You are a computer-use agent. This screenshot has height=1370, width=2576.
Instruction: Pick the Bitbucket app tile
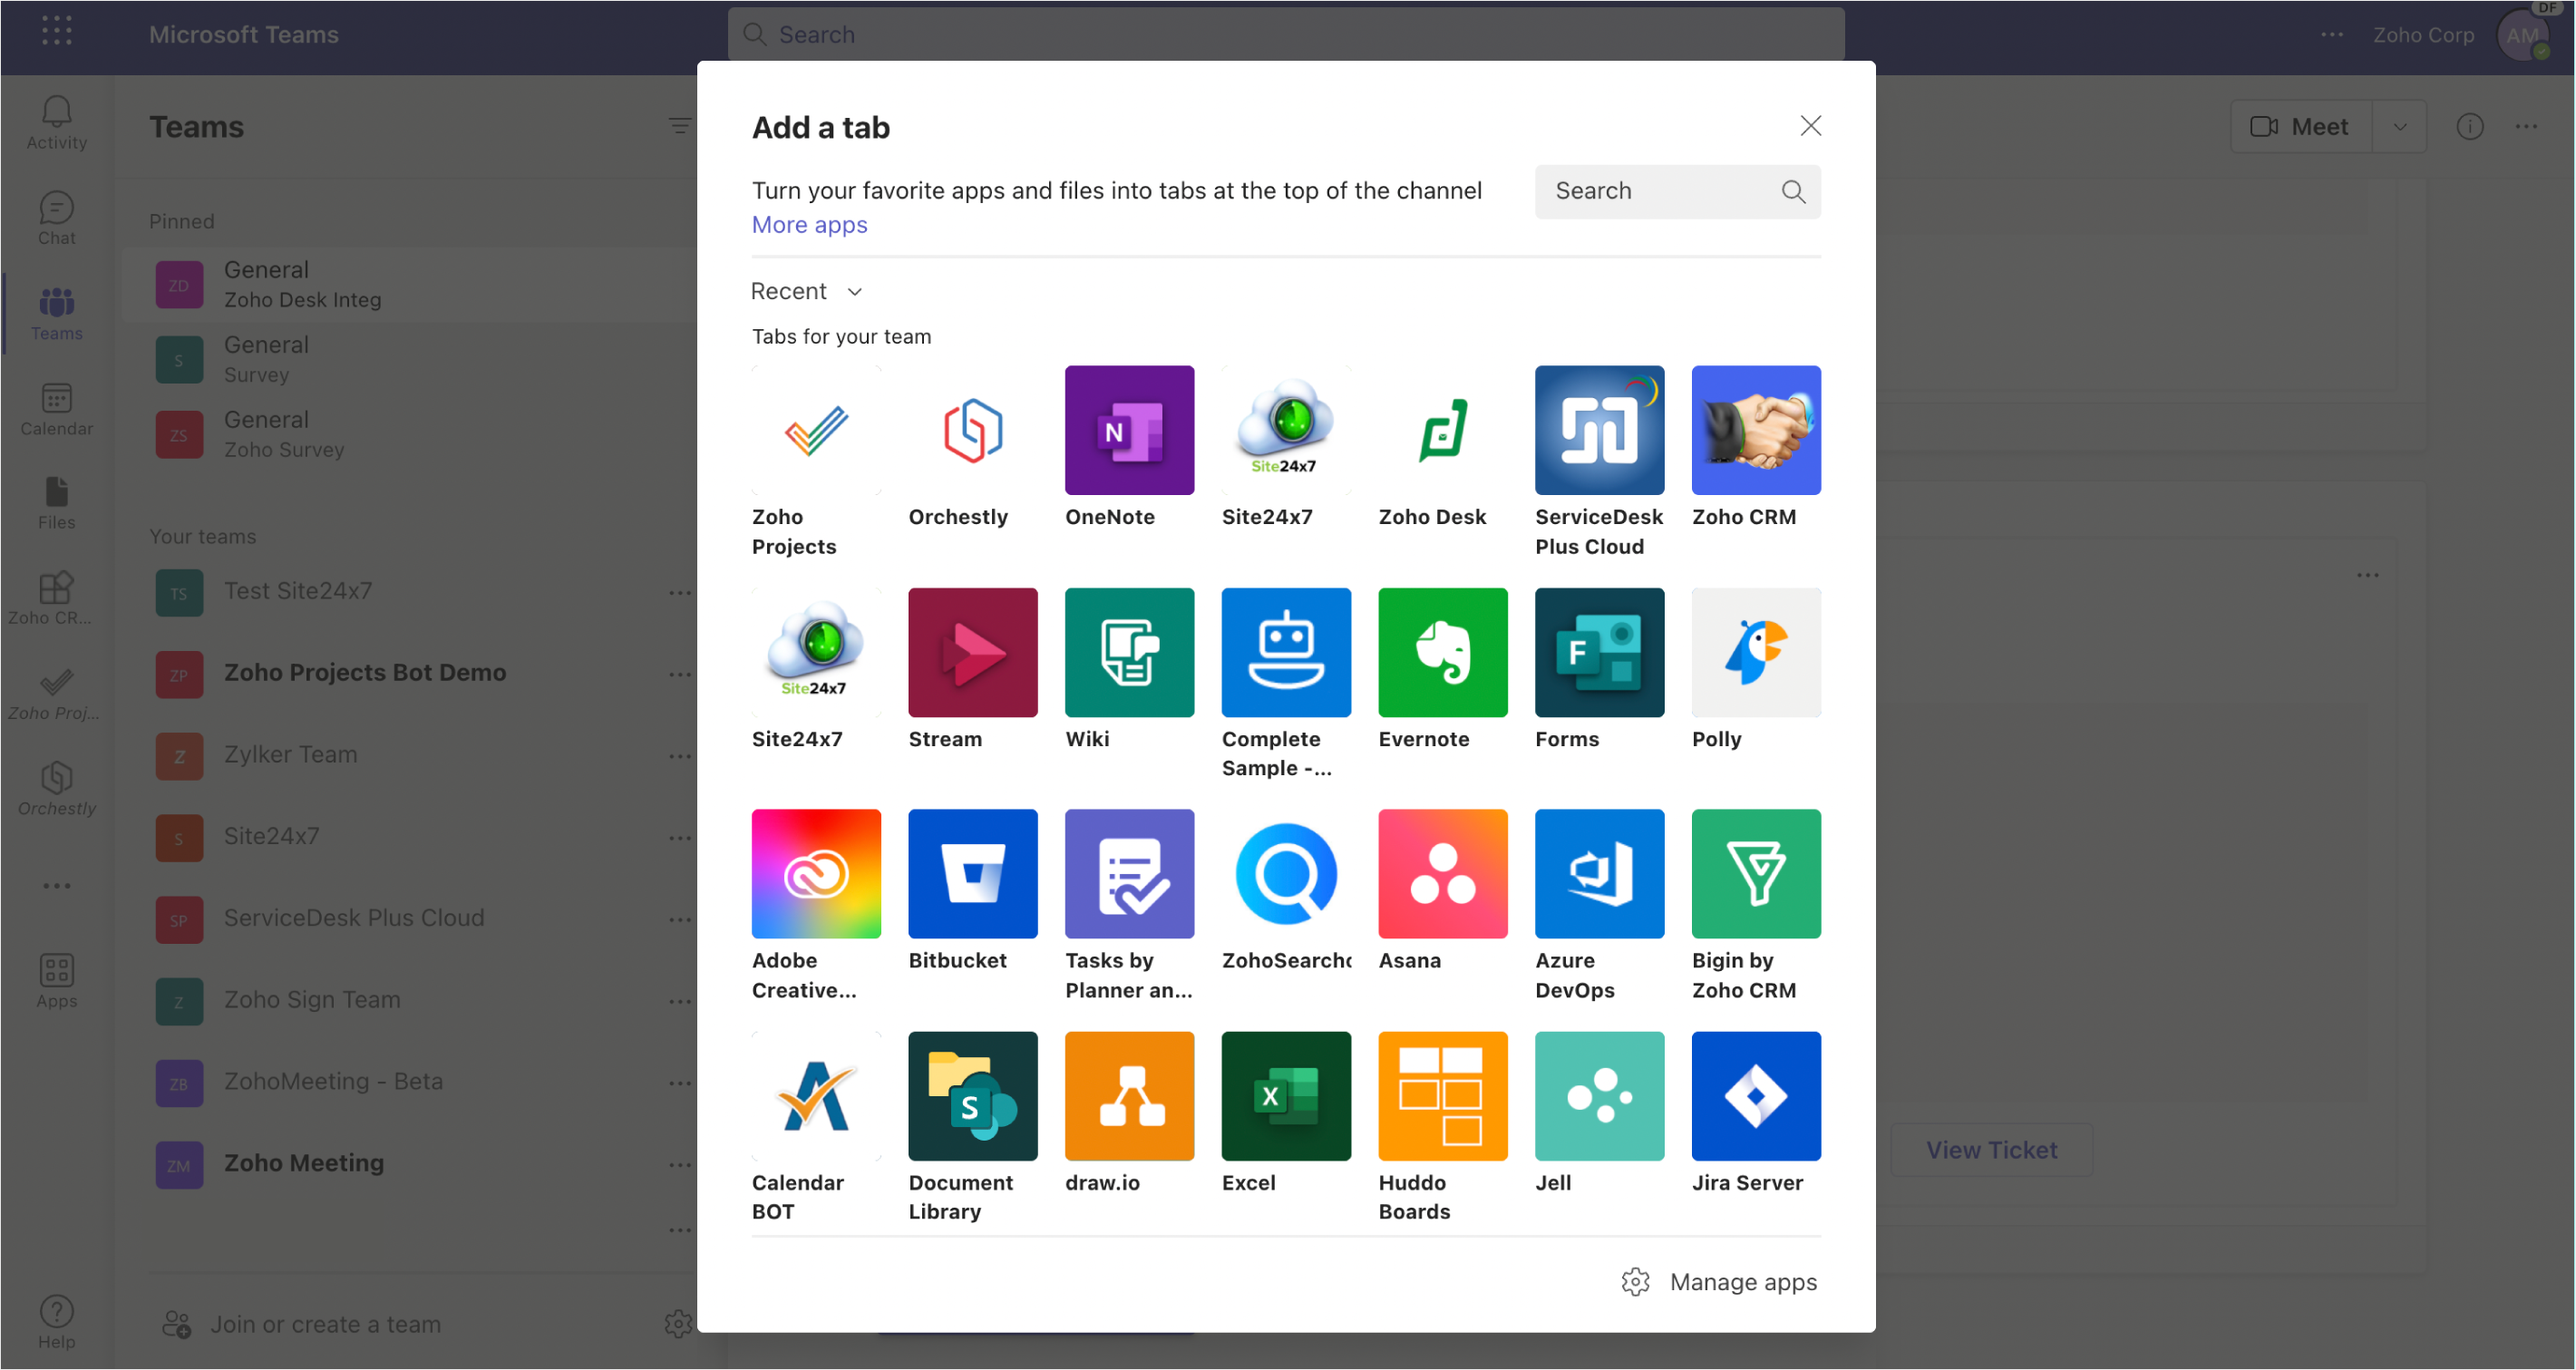pos(972,873)
